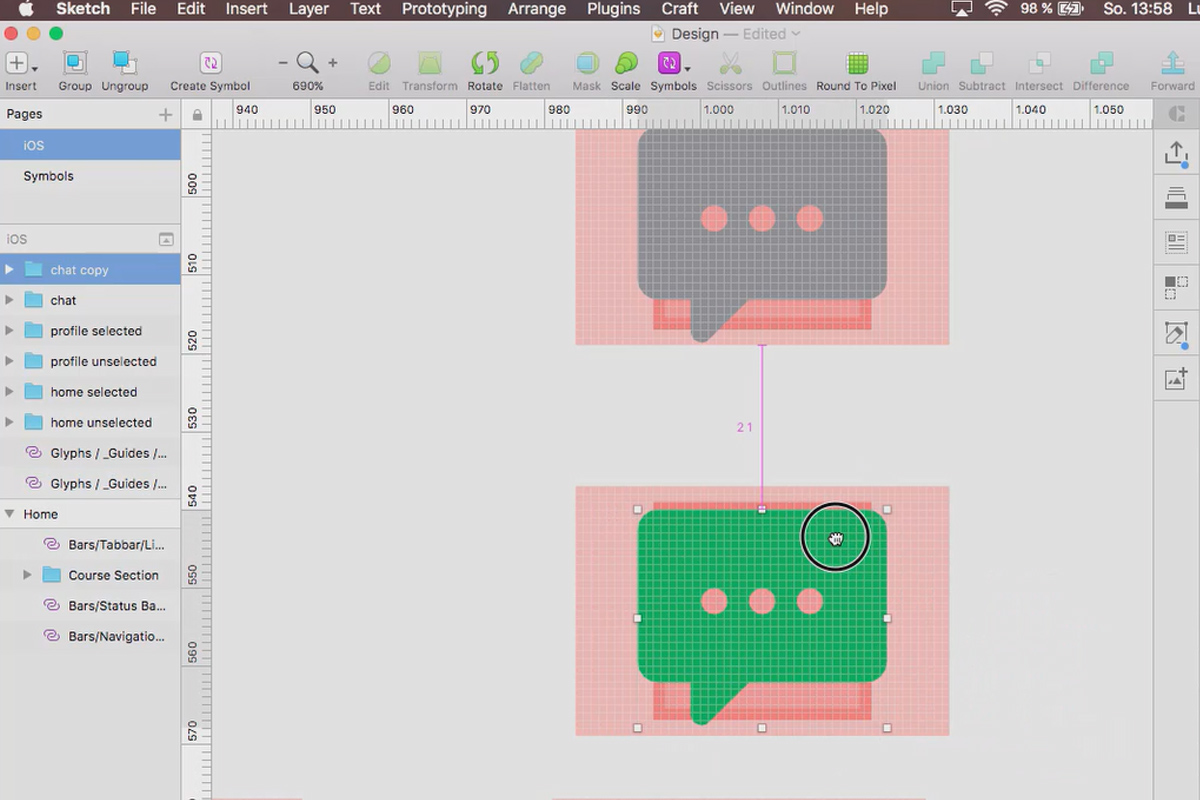Viewport: 1200px width, 800px height.
Task: Open the Craft Photos panel icon
Action: tap(1176, 379)
